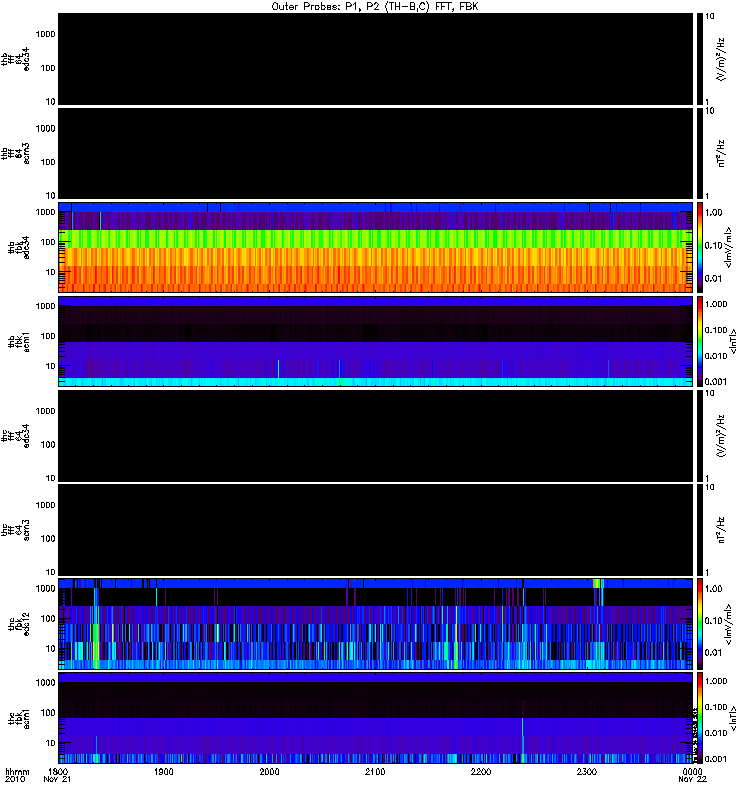
Task: Click the thb fbk edc34 rainbow color bar
Action: (x=700, y=247)
